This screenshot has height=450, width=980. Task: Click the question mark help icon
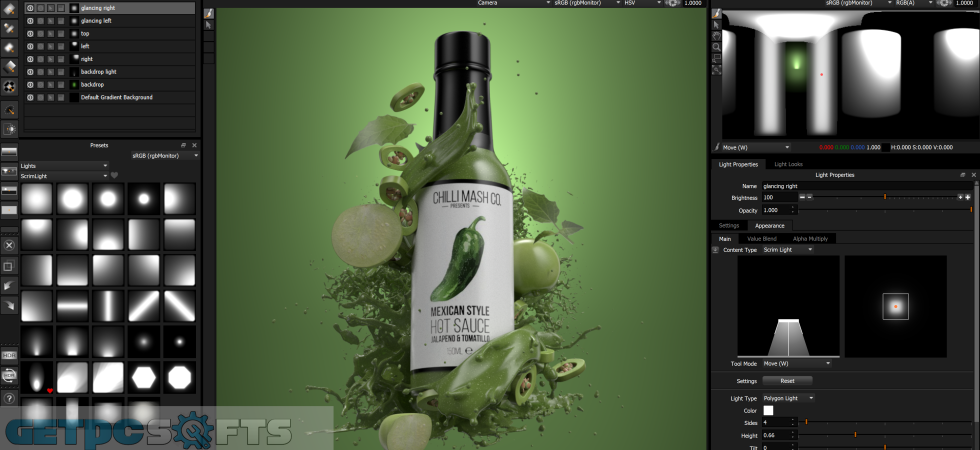point(9,398)
